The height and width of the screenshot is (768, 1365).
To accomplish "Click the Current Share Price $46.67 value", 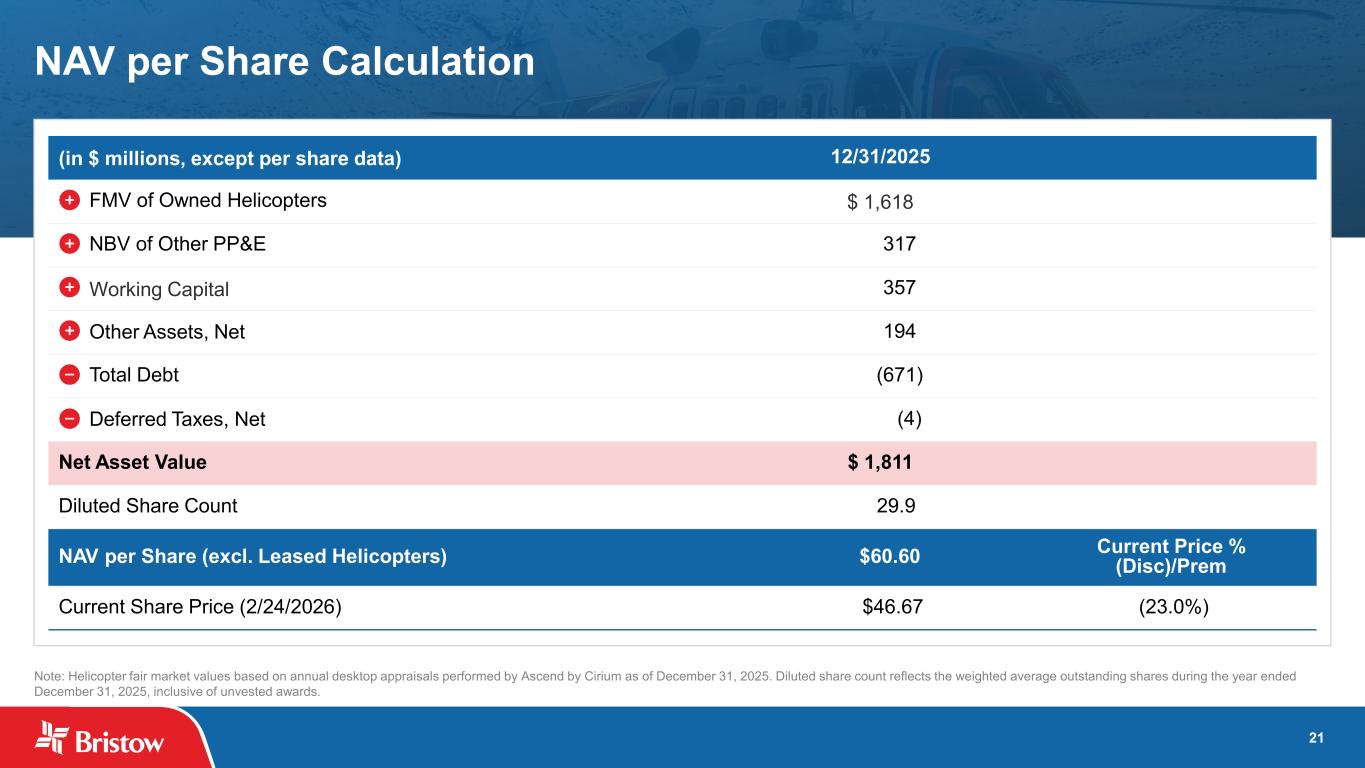I will (891, 607).
